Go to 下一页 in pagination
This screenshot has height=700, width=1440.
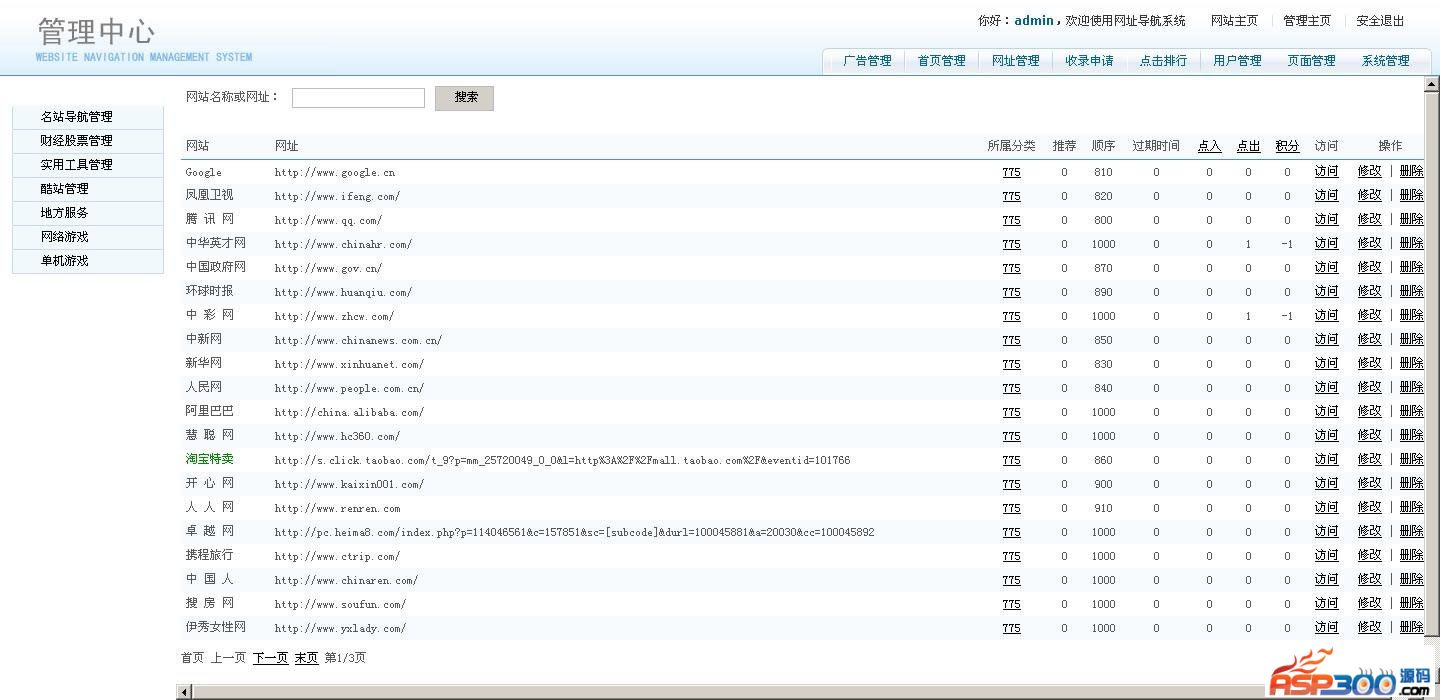coord(270,658)
